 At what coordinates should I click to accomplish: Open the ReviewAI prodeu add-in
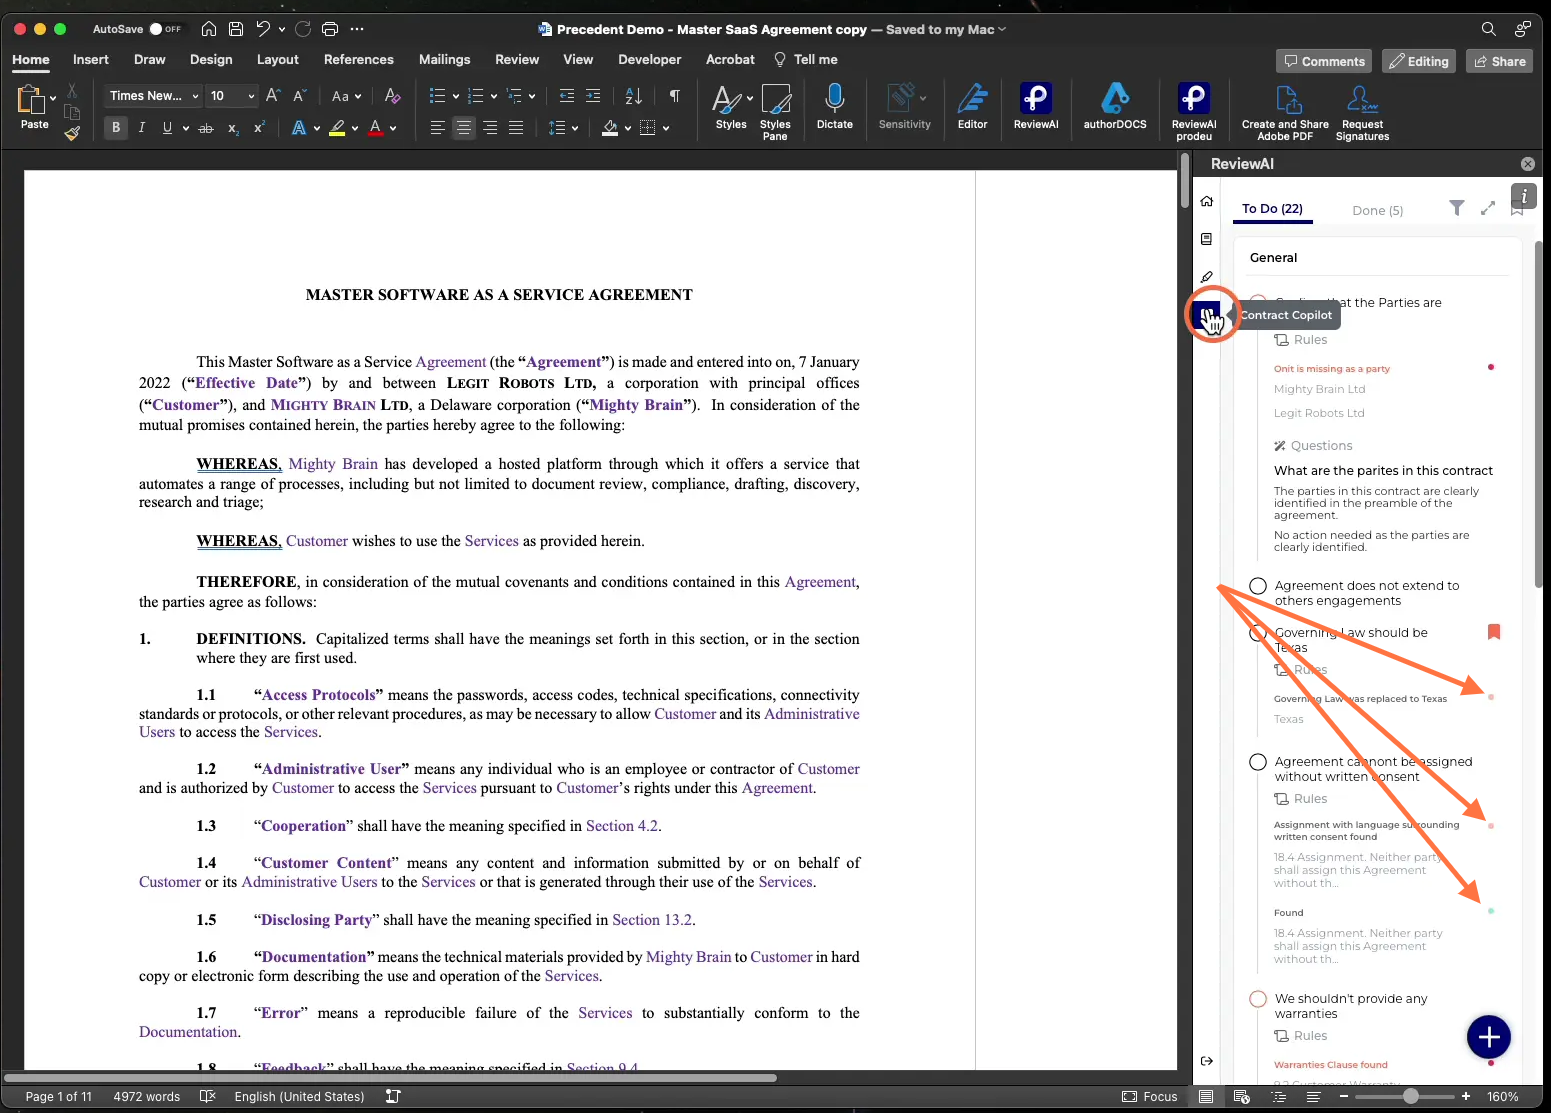pyautogui.click(x=1194, y=111)
